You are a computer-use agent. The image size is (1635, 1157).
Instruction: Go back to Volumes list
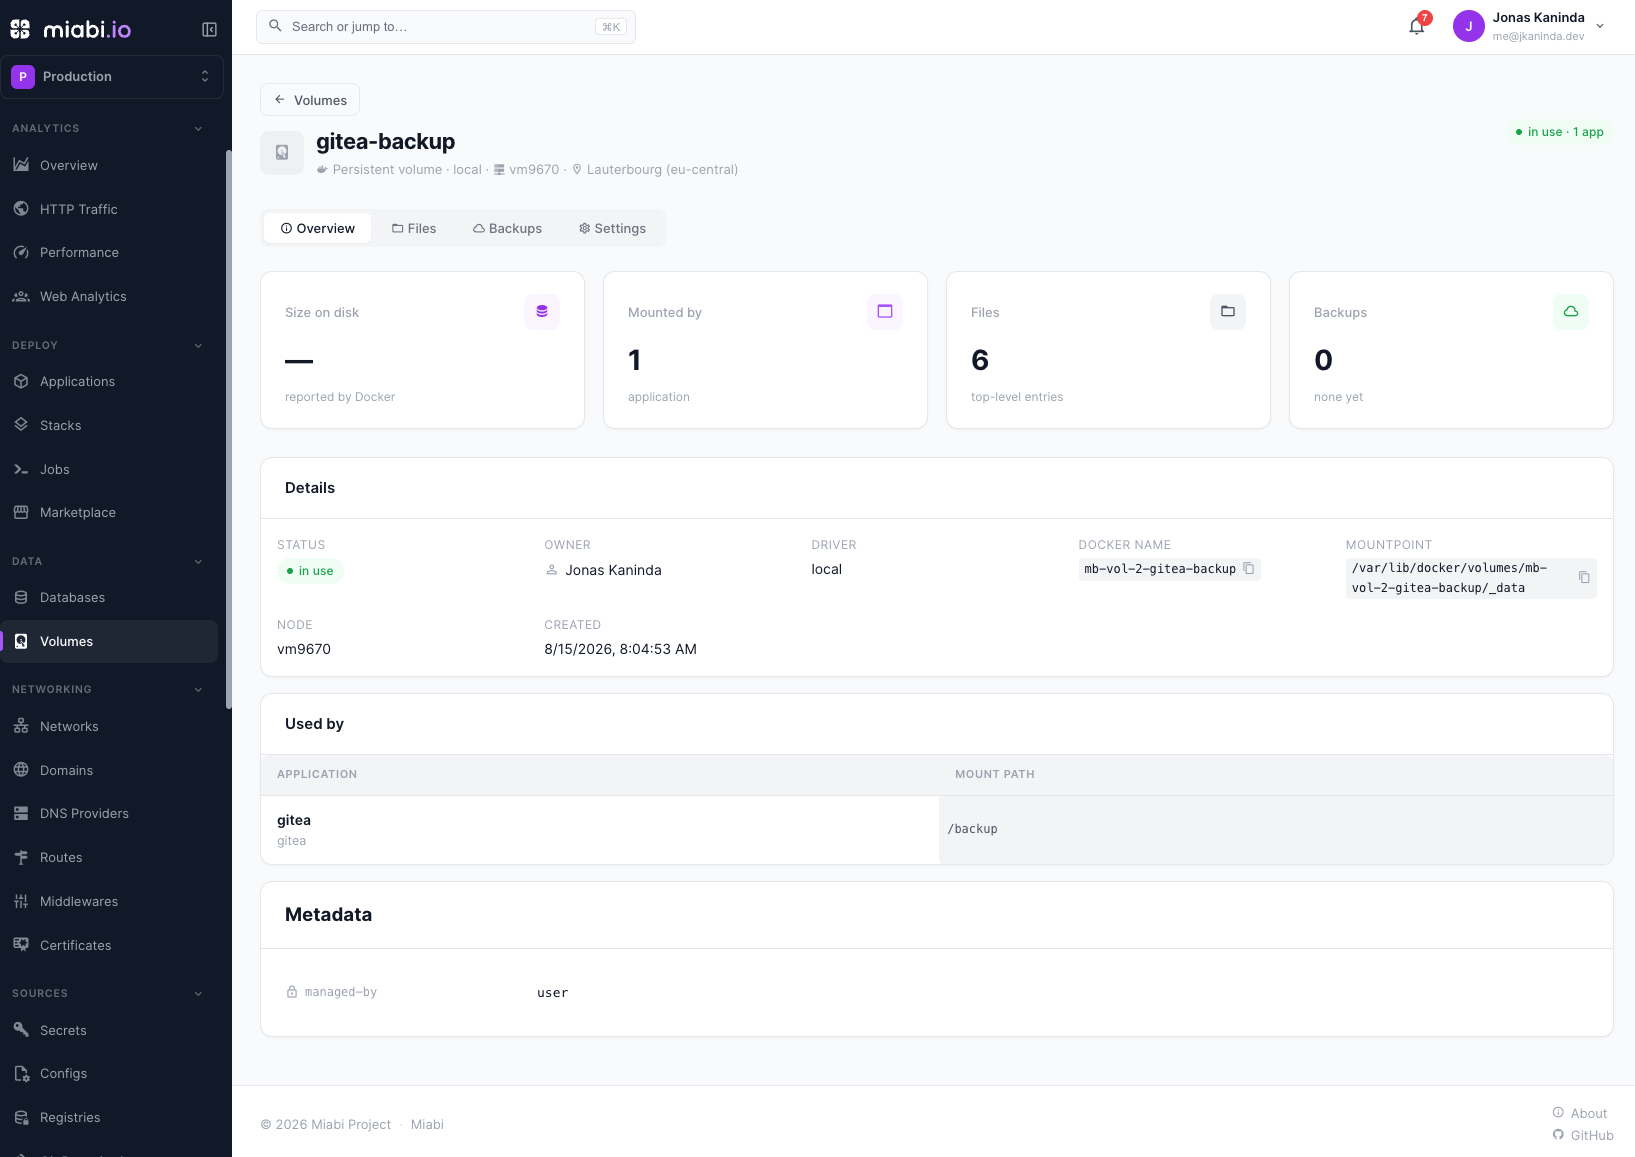pyautogui.click(x=310, y=100)
